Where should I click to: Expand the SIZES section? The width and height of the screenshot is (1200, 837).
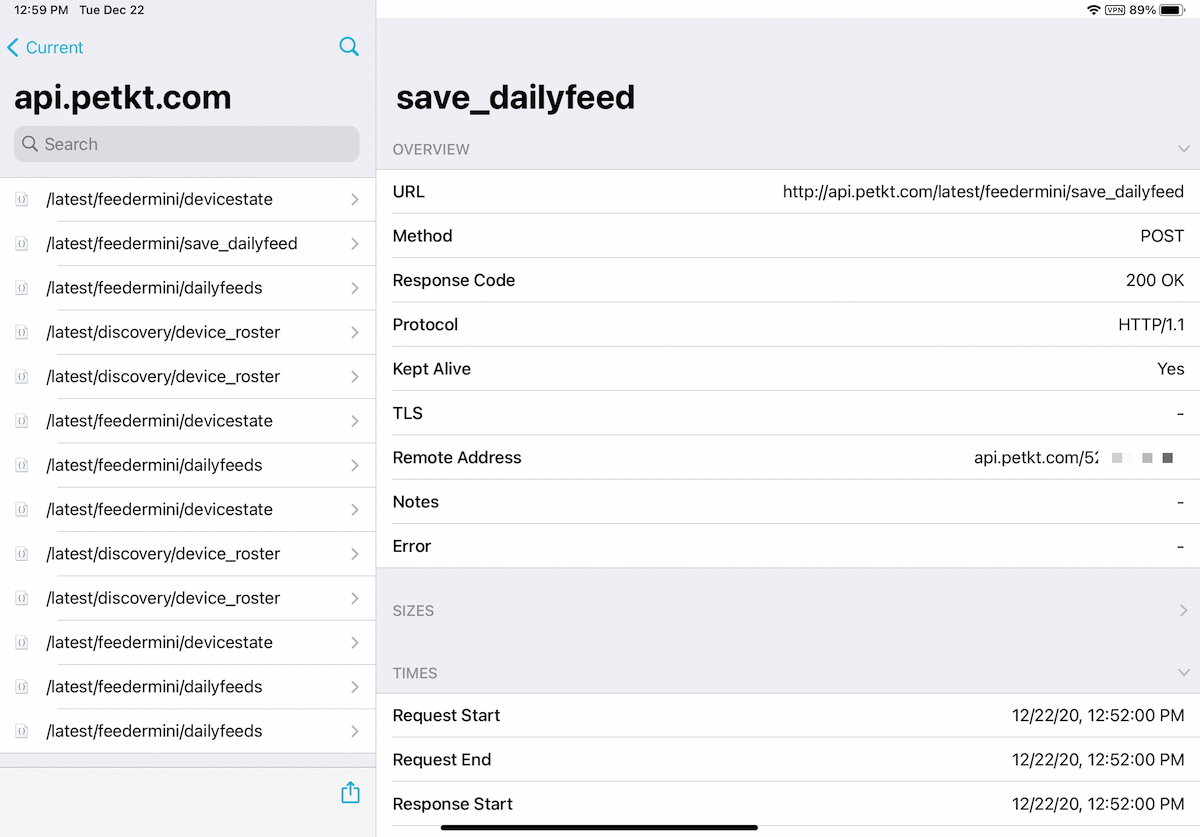pos(1184,610)
